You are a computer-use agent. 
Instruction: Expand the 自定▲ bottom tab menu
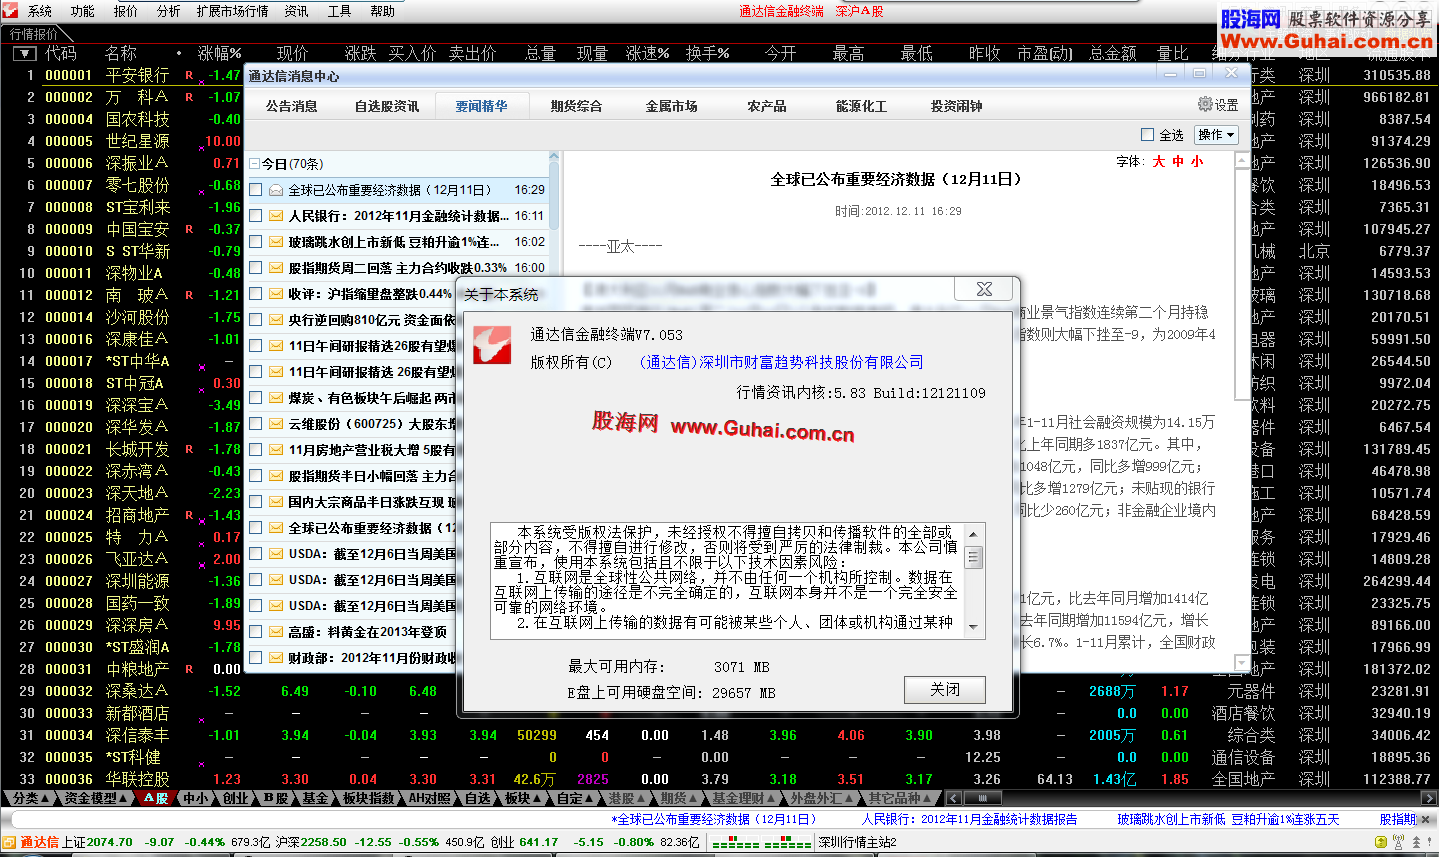(x=577, y=798)
